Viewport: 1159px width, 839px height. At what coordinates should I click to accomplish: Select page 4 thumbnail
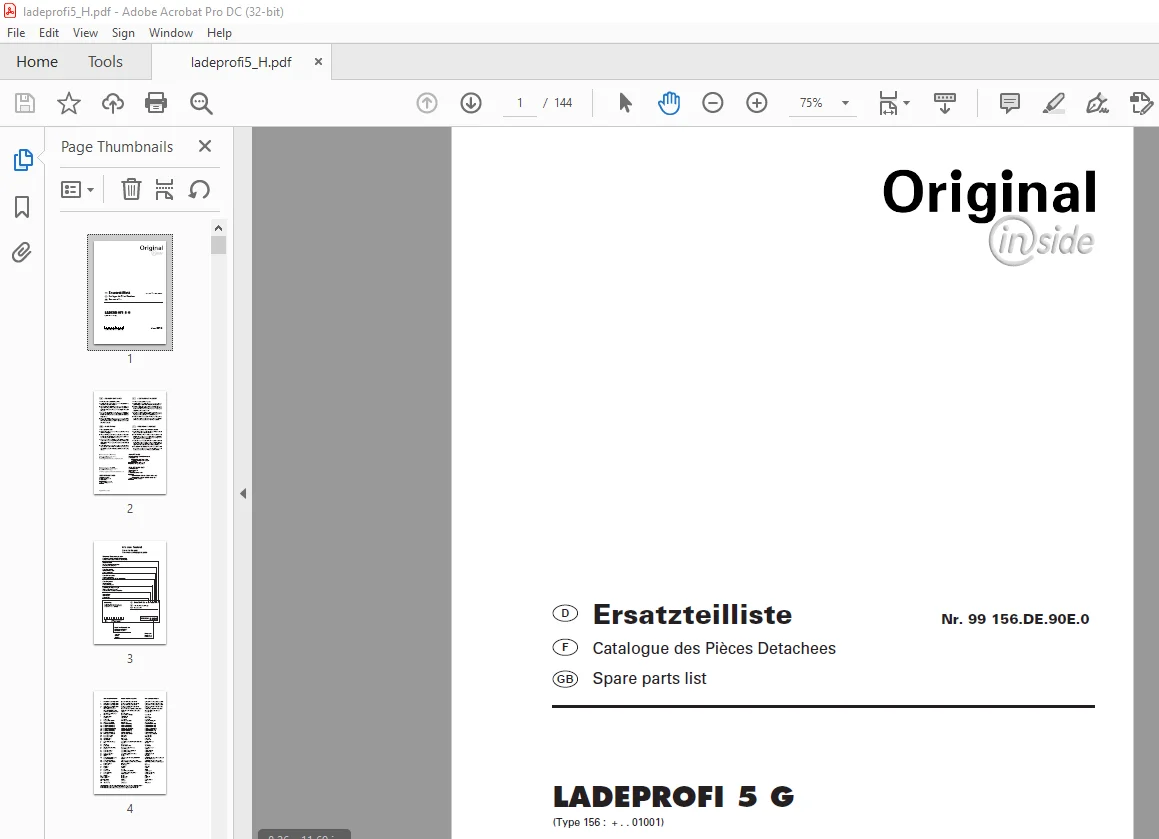click(x=130, y=743)
